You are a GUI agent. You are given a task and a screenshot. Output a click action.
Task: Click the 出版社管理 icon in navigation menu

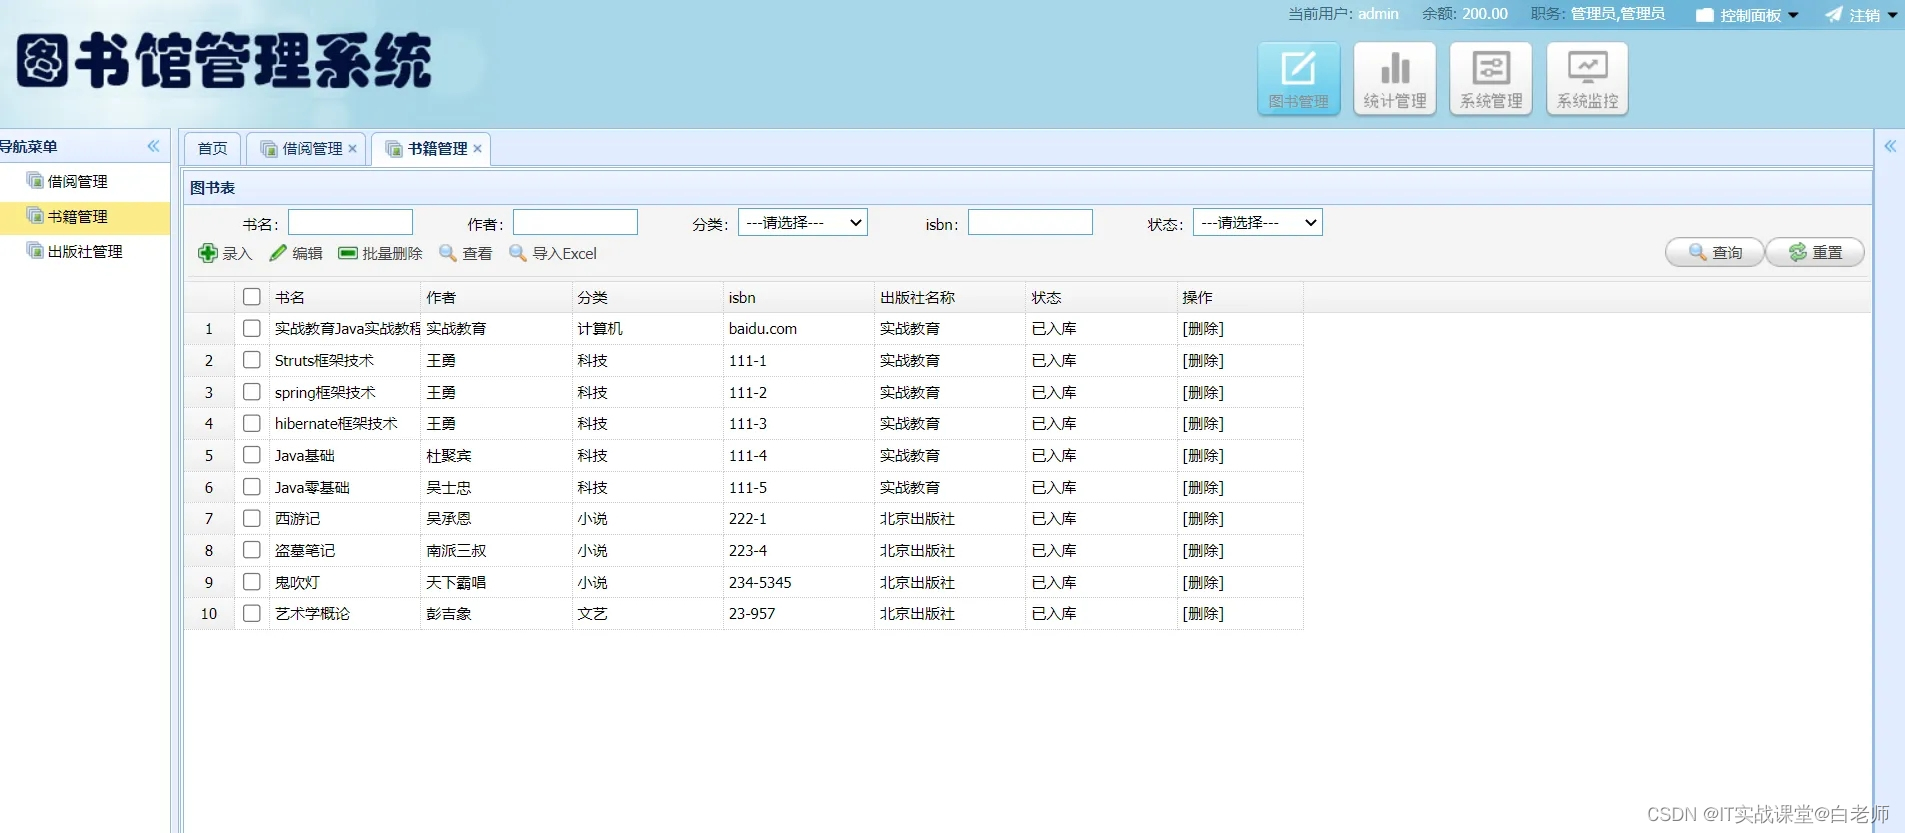[x=35, y=251]
